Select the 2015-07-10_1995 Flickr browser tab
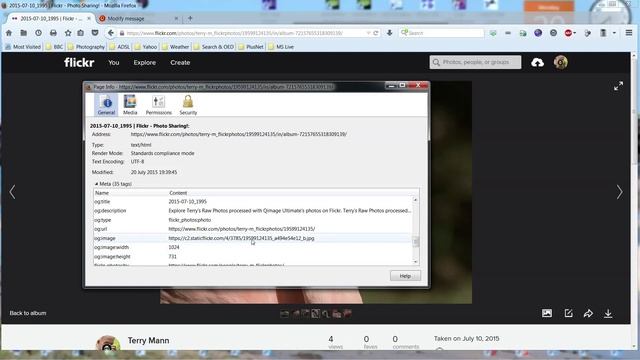The height and width of the screenshot is (360, 640). [51, 18]
